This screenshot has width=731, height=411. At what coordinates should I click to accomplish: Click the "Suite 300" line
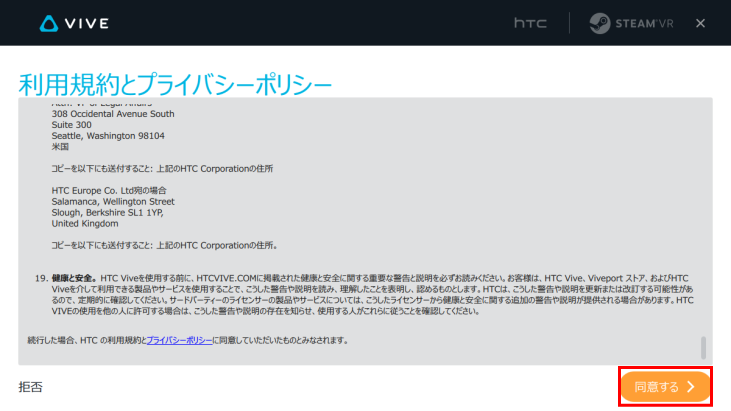click(x=71, y=125)
